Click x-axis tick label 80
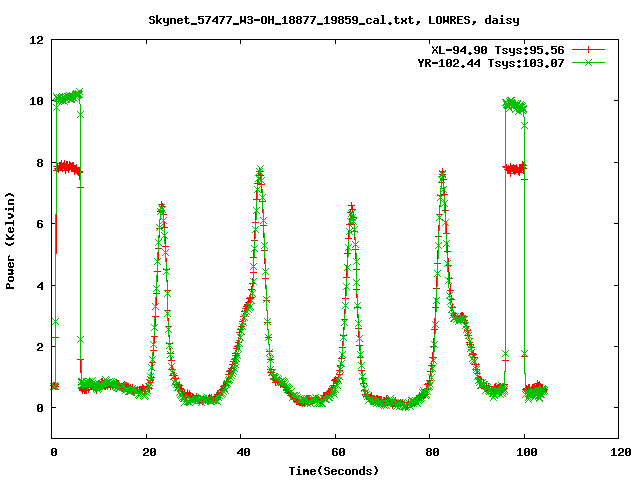This screenshot has height=480, width=640. 432,452
